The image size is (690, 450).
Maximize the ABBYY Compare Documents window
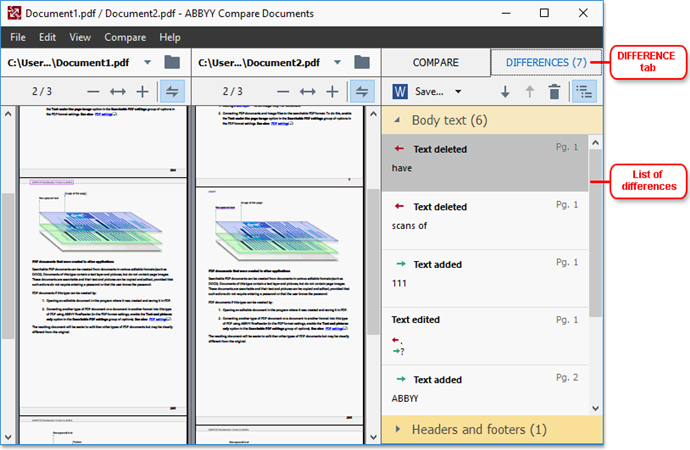pyautogui.click(x=544, y=13)
